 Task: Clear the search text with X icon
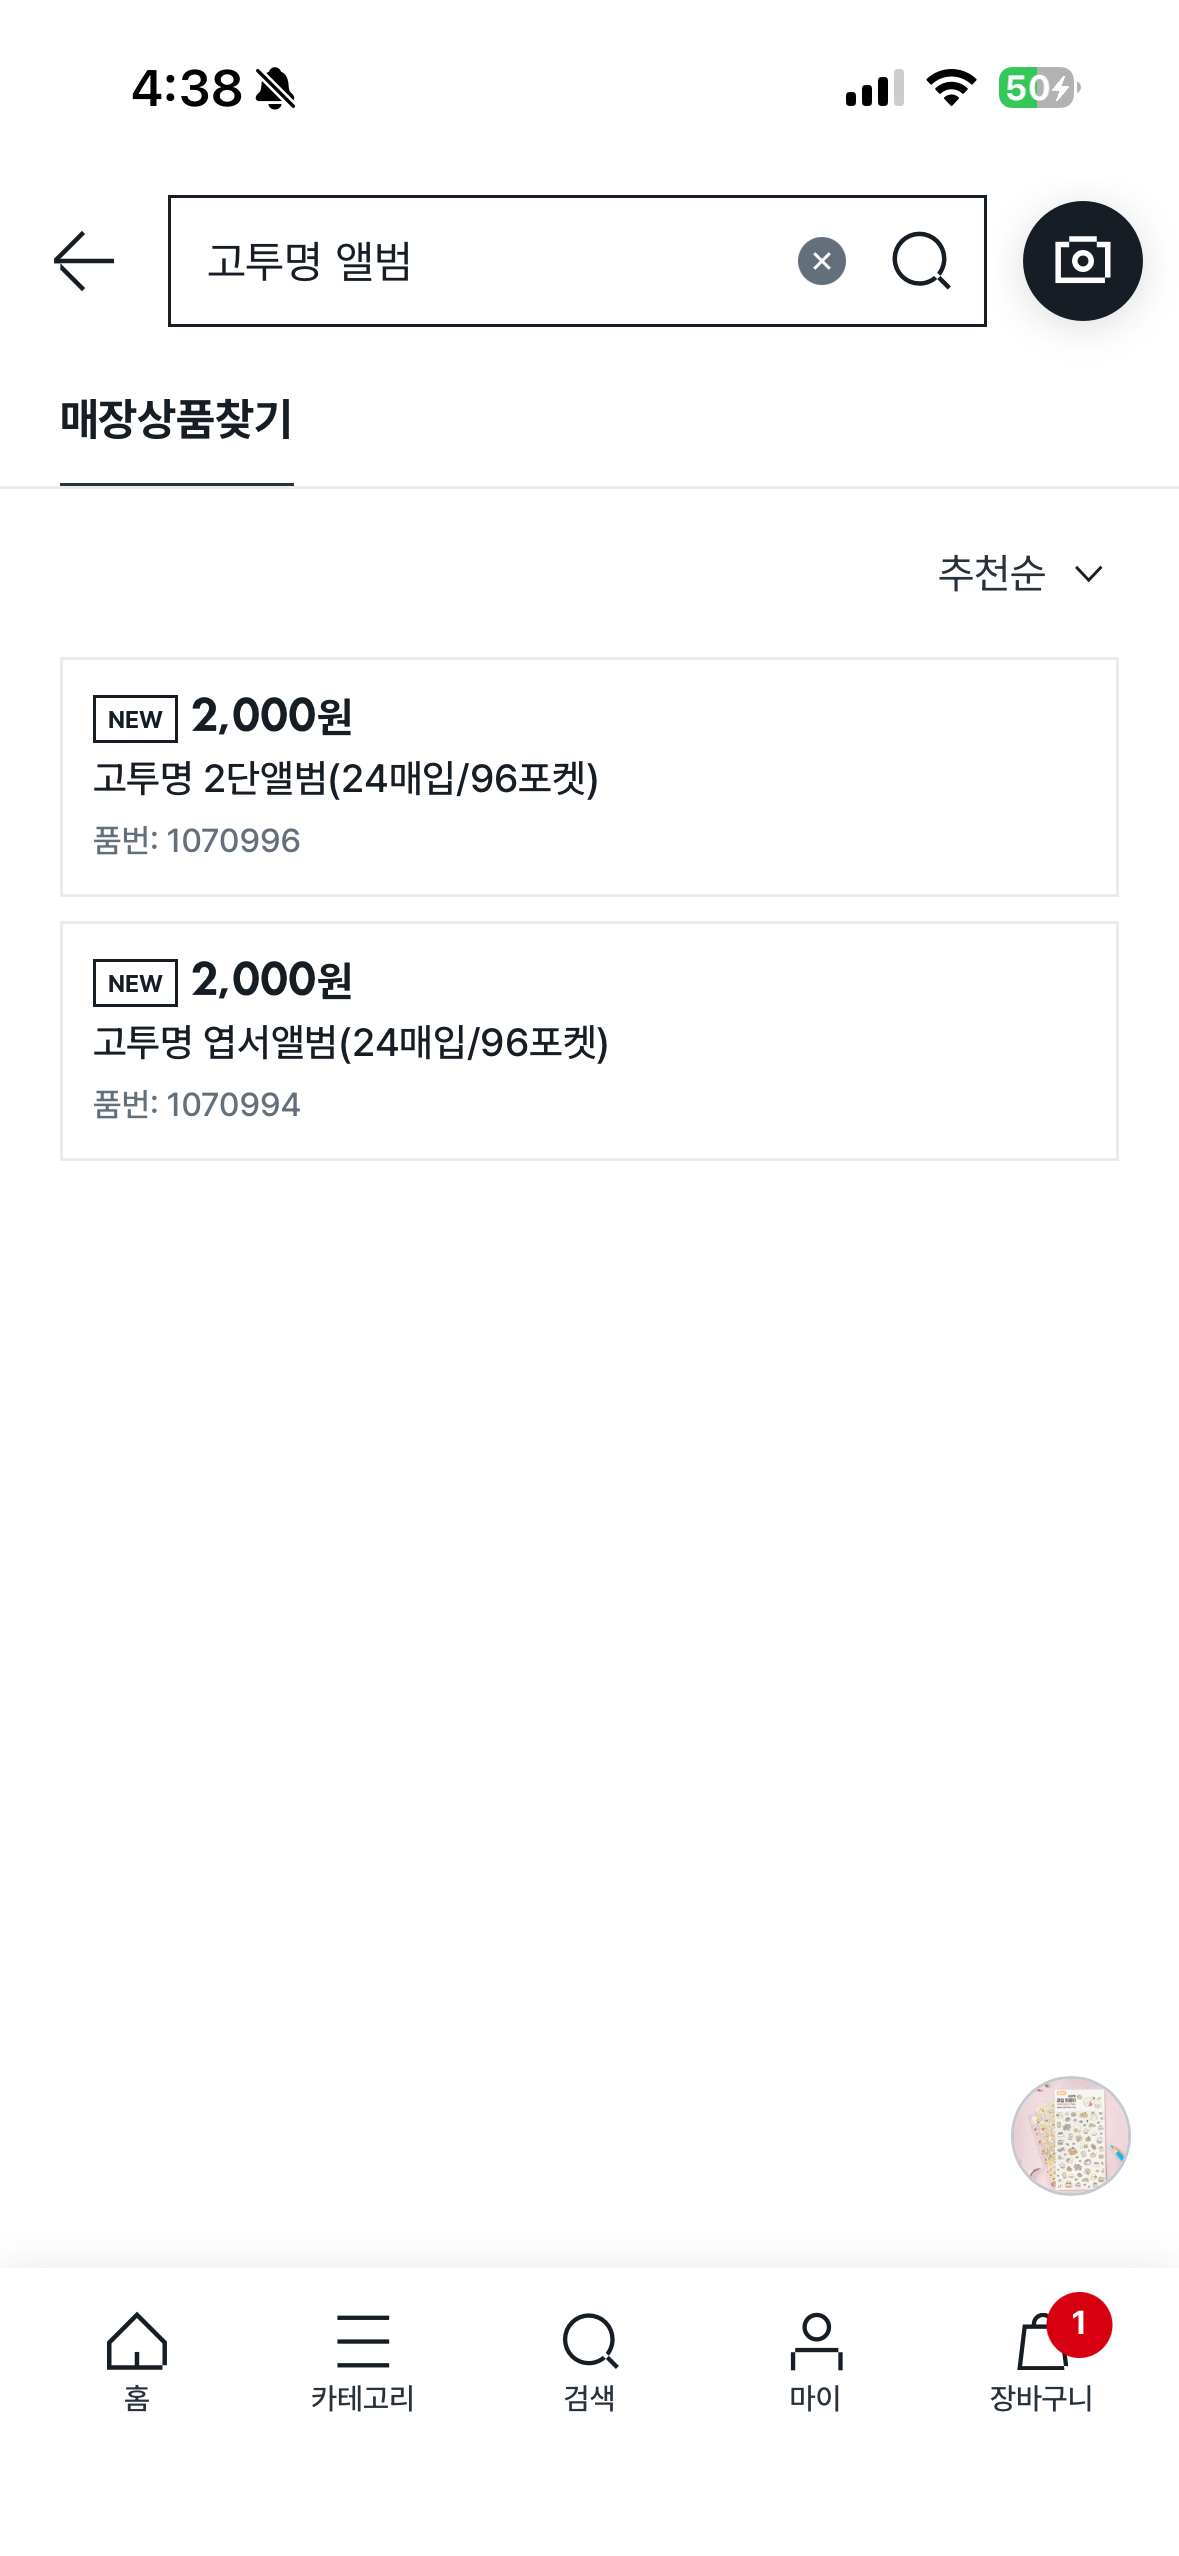click(821, 262)
